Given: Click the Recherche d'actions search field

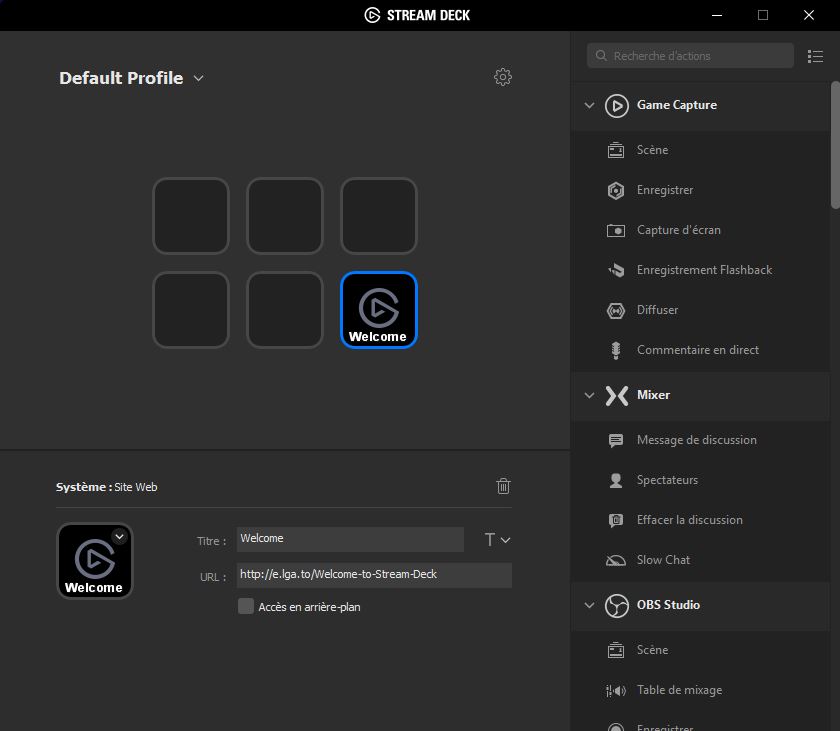Looking at the screenshot, I should click(x=690, y=56).
